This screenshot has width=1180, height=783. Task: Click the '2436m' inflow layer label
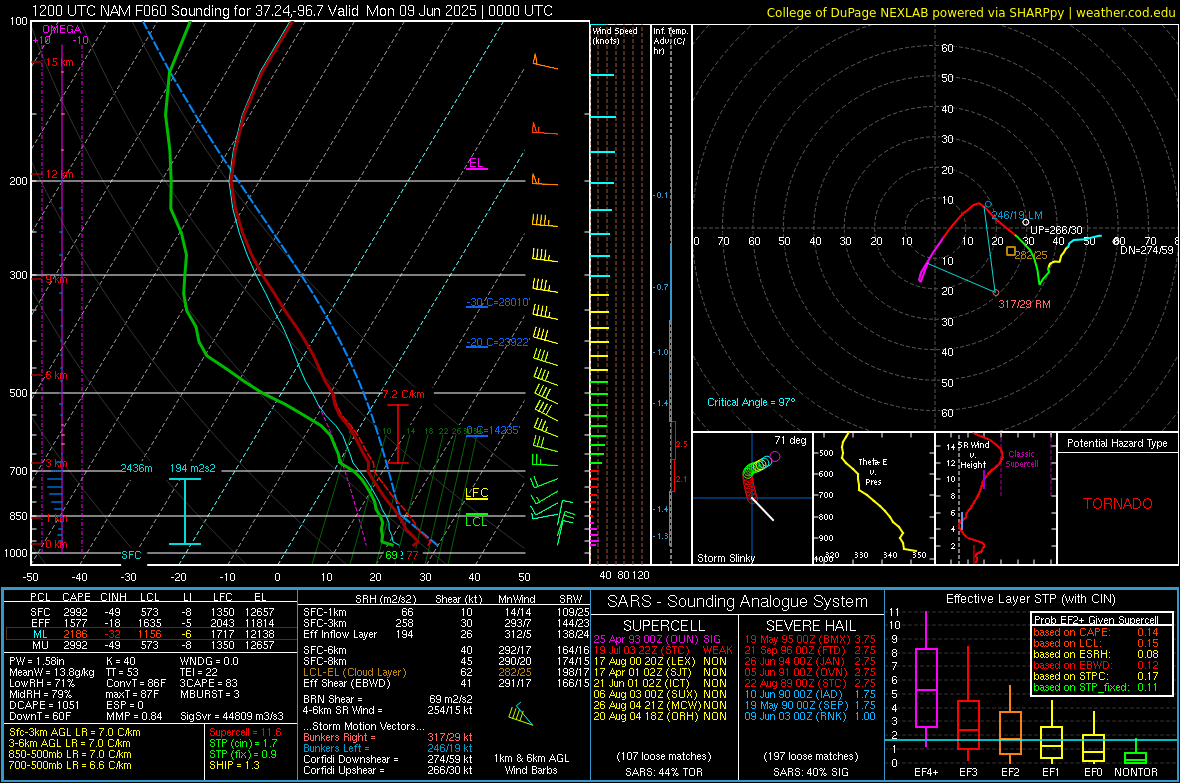tap(136, 468)
